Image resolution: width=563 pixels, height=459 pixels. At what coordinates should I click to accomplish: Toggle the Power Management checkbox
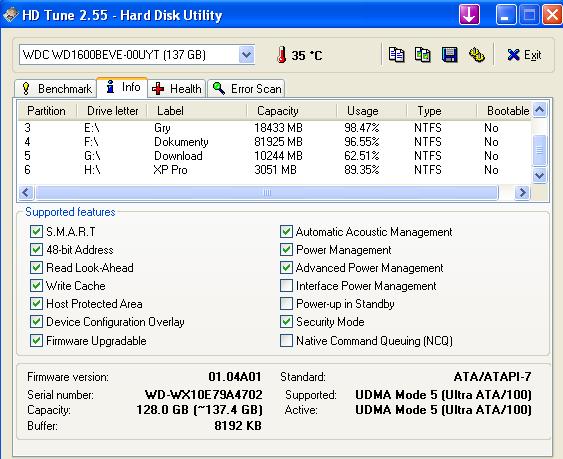coord(286,250)
